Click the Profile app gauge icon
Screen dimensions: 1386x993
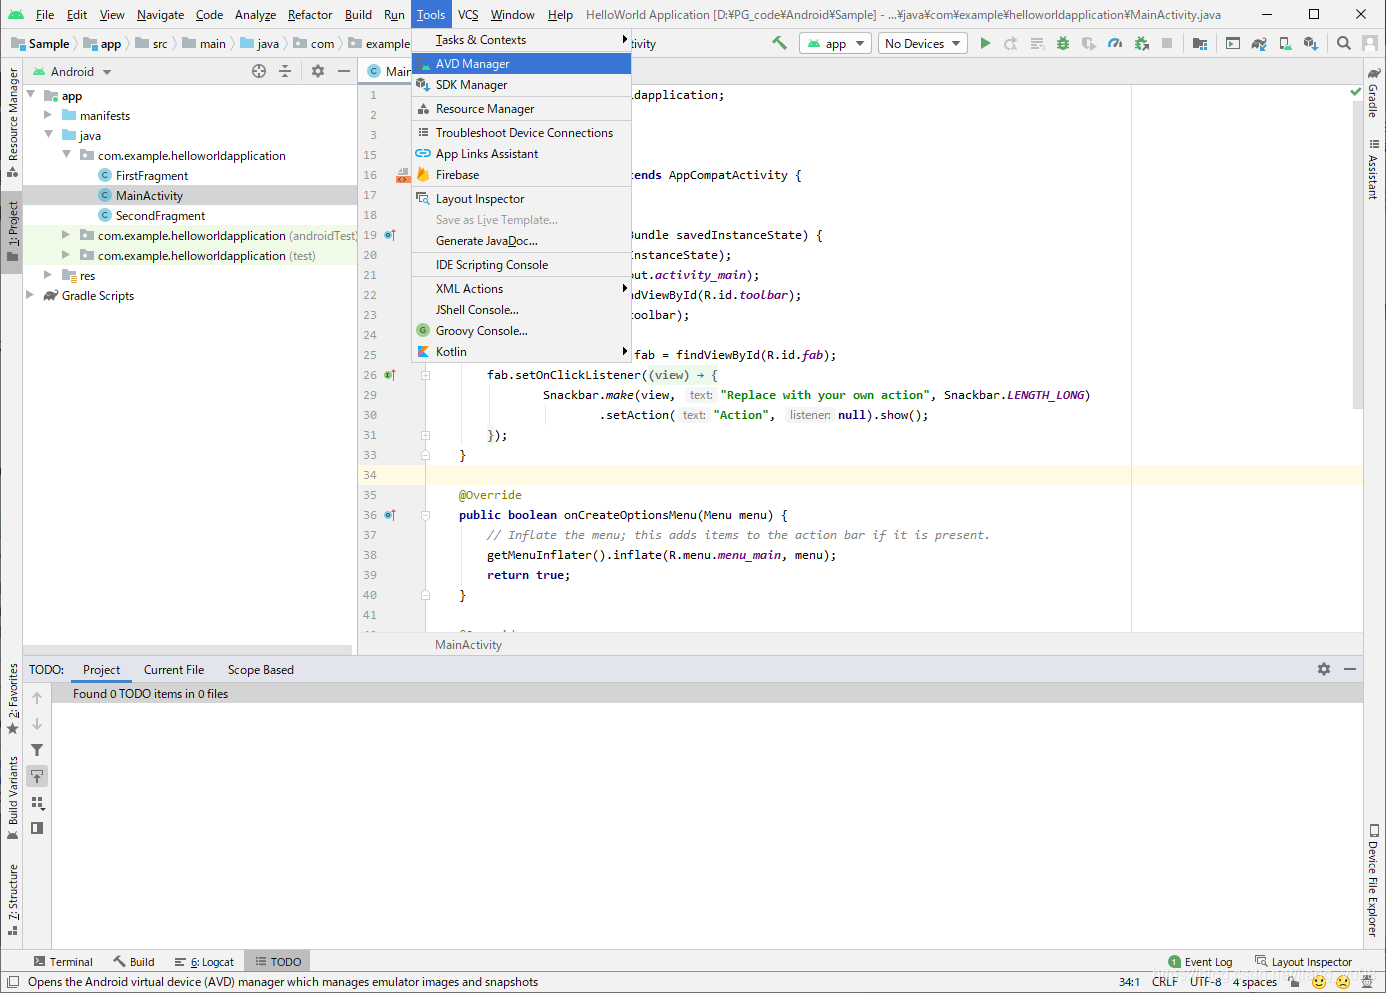[1115, 43]
